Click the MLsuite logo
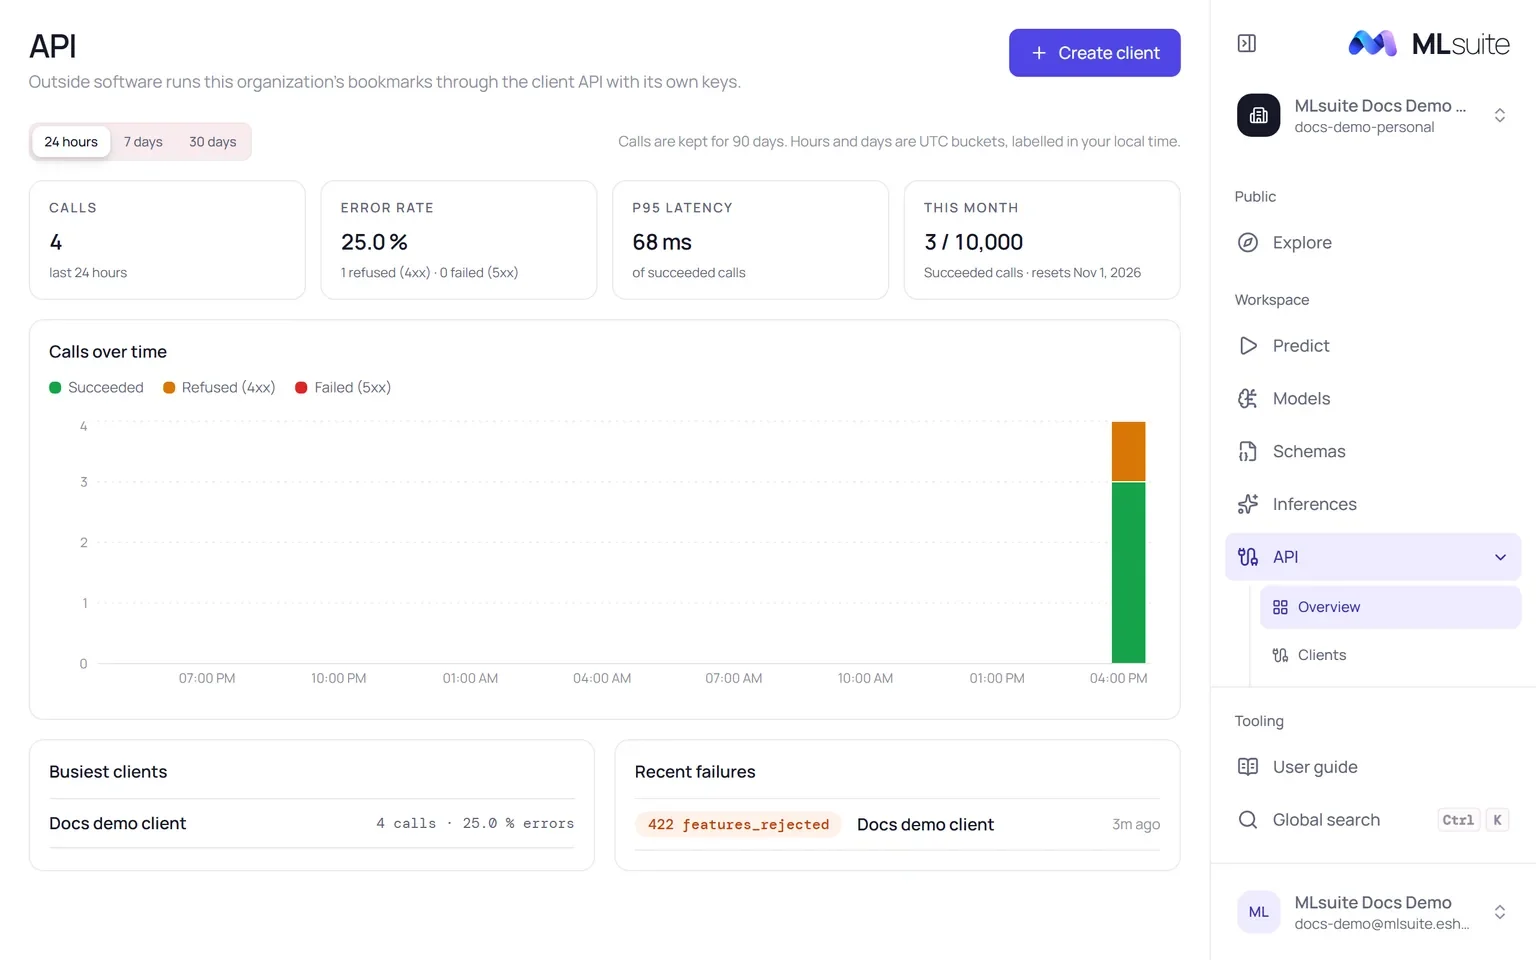This screenshot has height=960, width=1536. [1429, 43]
